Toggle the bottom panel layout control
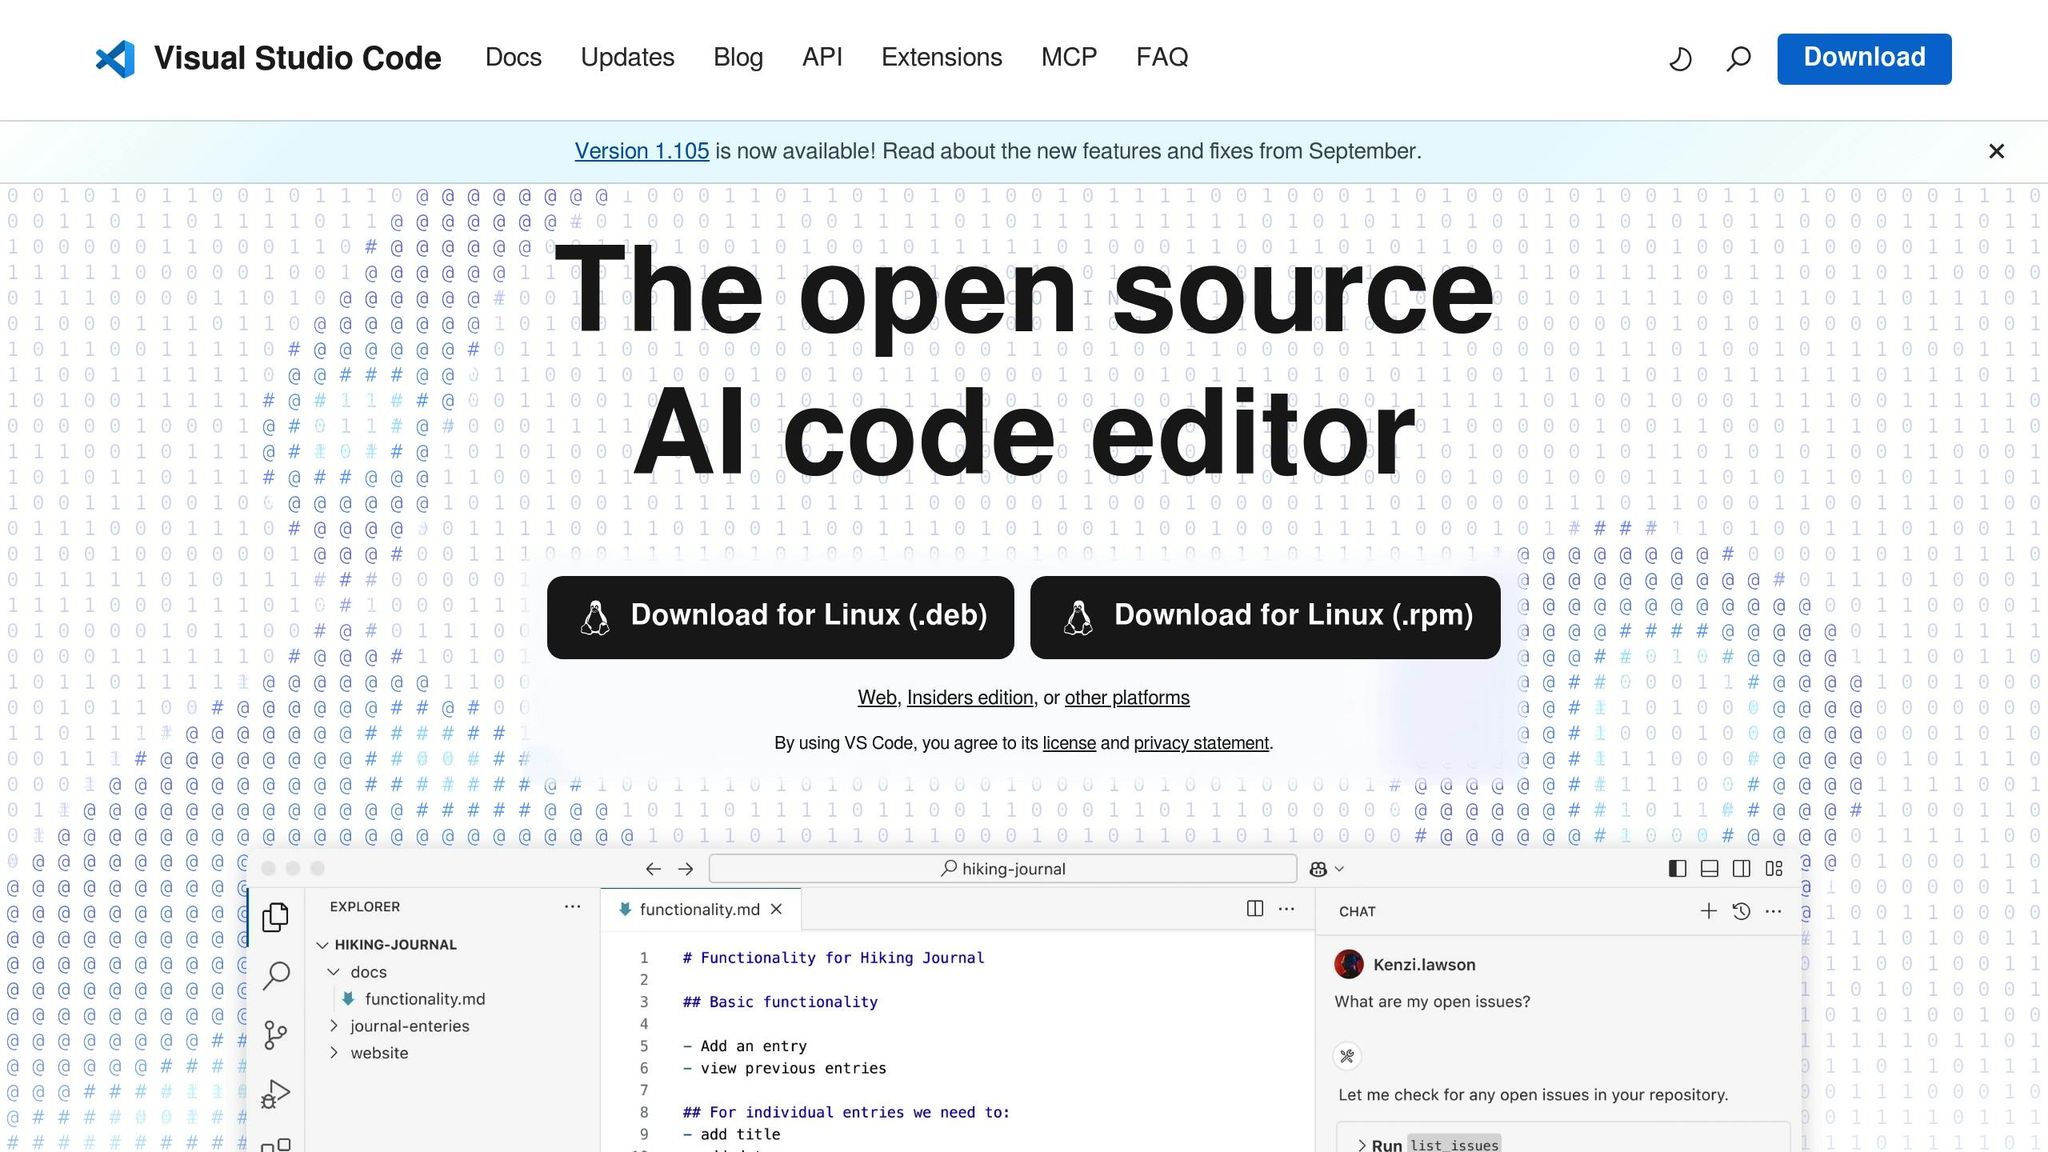2048x1152 pixels. tap(1709, 869)
